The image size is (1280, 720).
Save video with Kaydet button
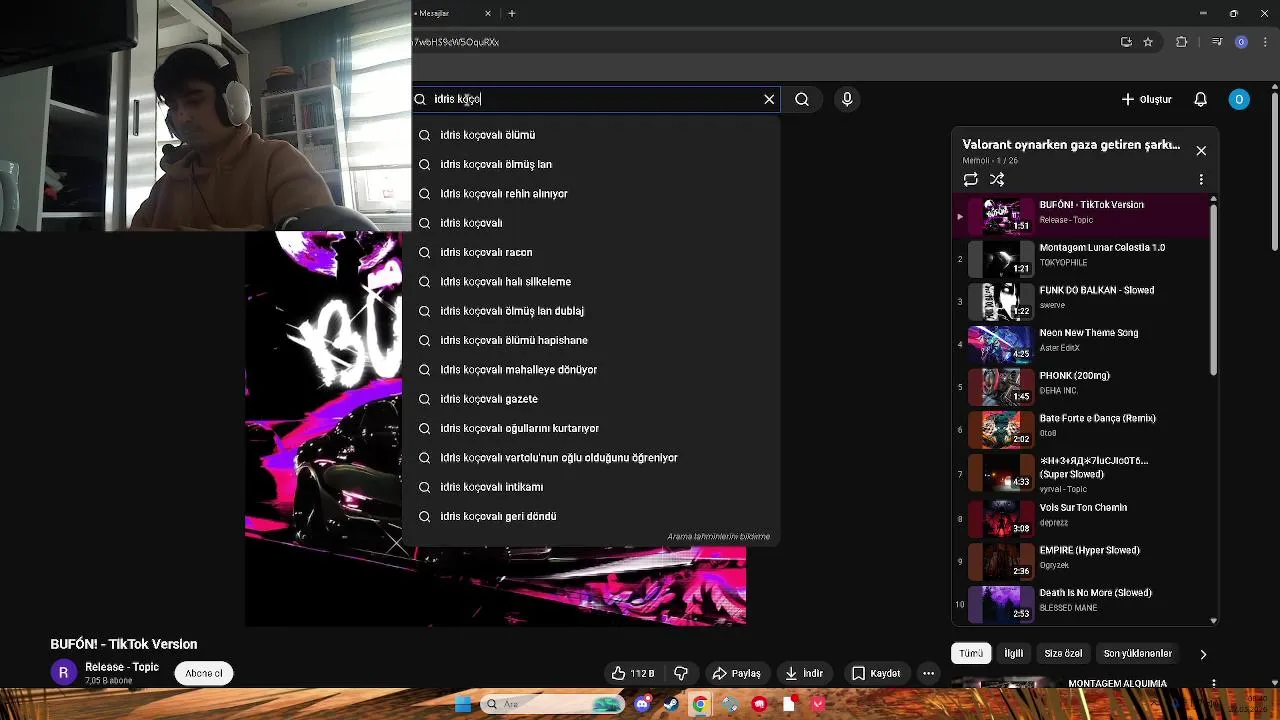876,674
